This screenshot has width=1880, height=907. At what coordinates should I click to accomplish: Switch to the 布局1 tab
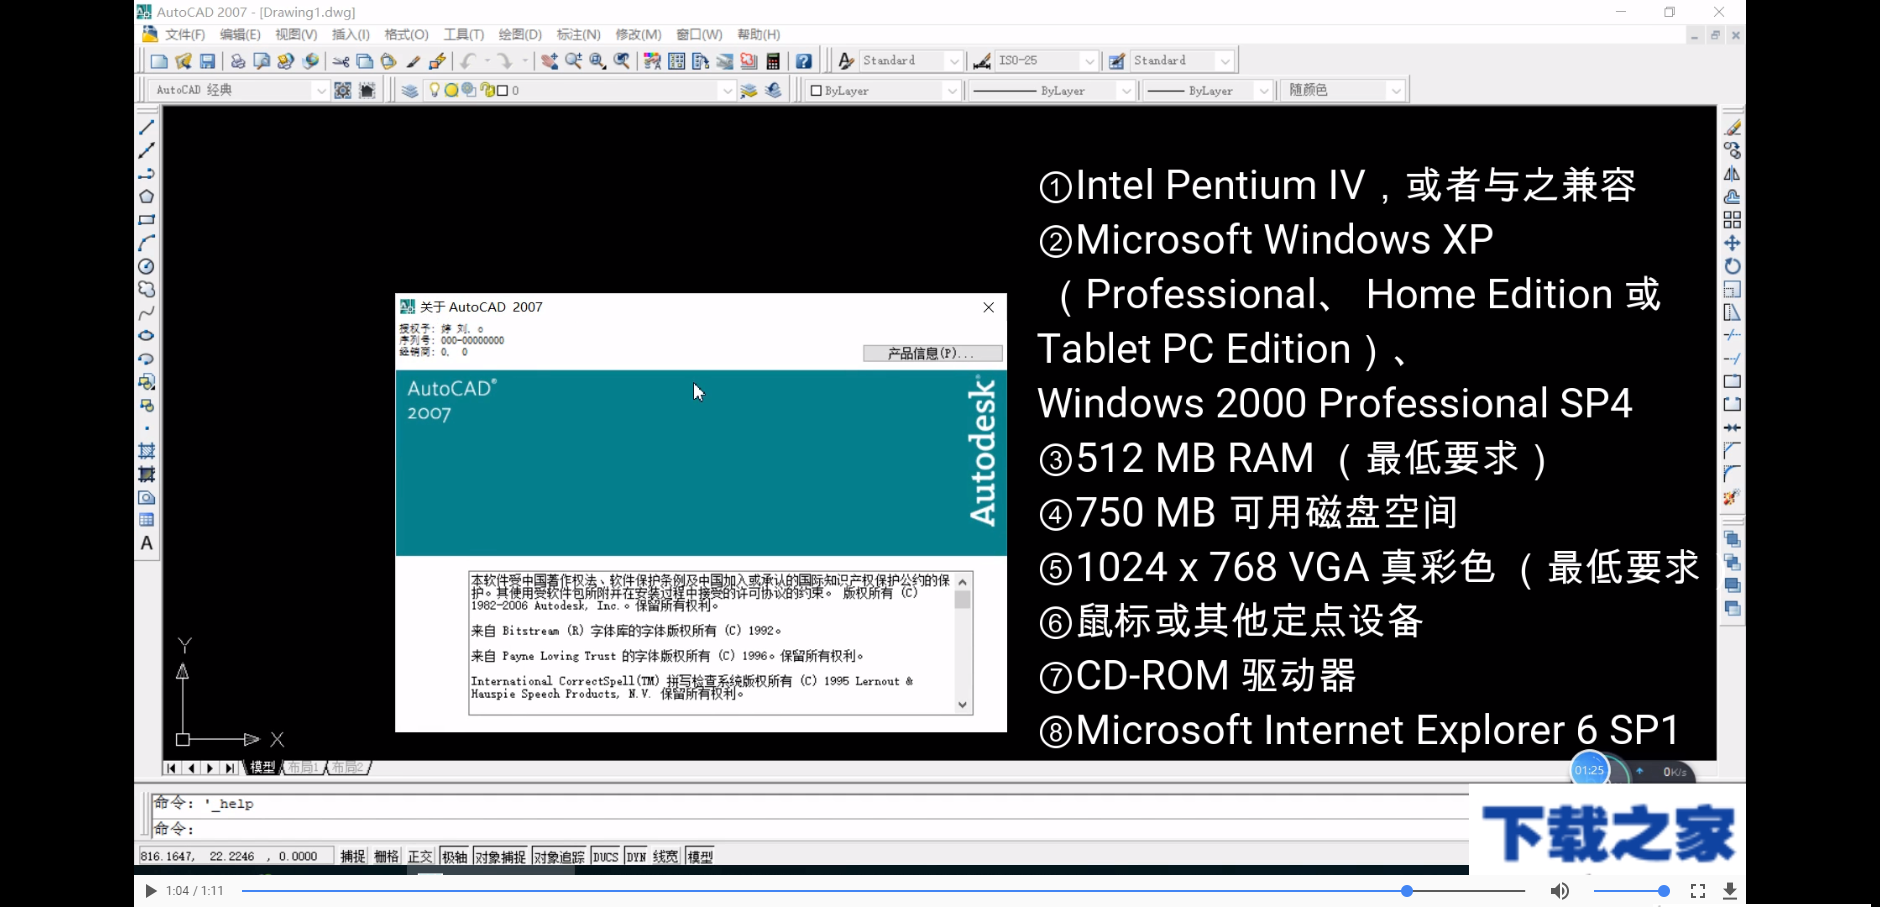click(305, 768)
